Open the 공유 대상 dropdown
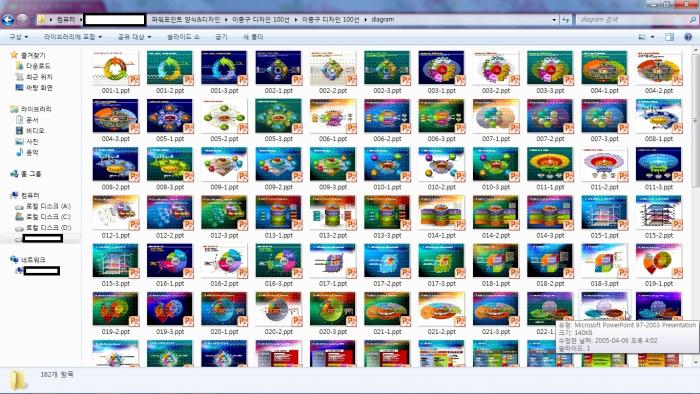The image size is (700, 394). coord(134,37)
